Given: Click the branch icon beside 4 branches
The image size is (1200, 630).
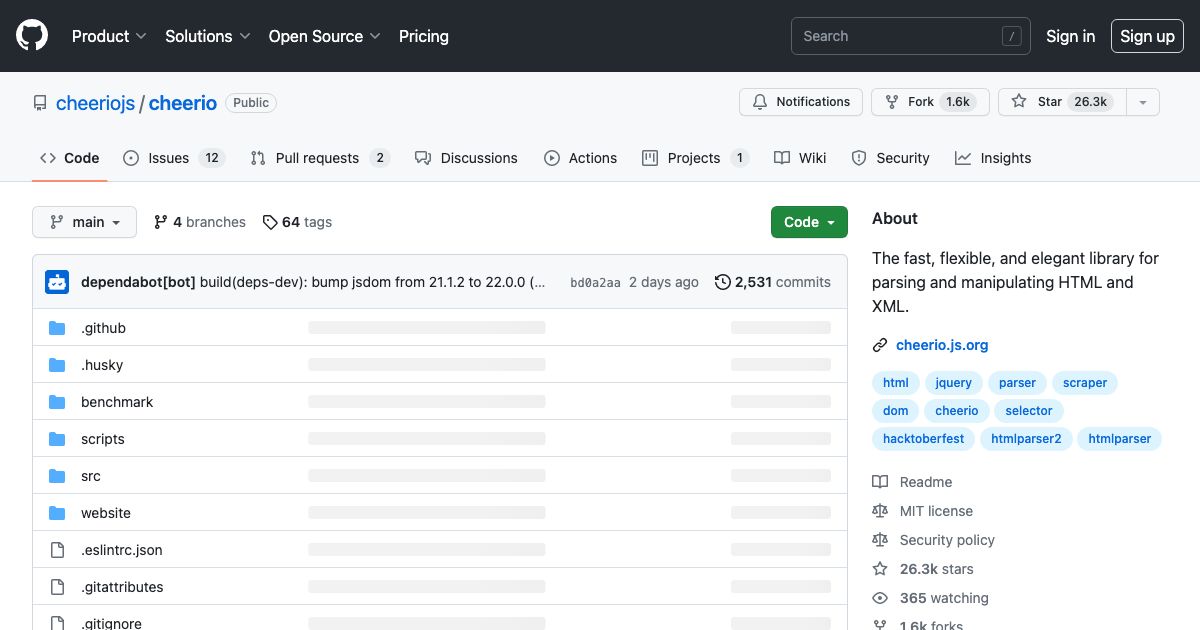Looking at the screenshot, I should click(161, 222).
